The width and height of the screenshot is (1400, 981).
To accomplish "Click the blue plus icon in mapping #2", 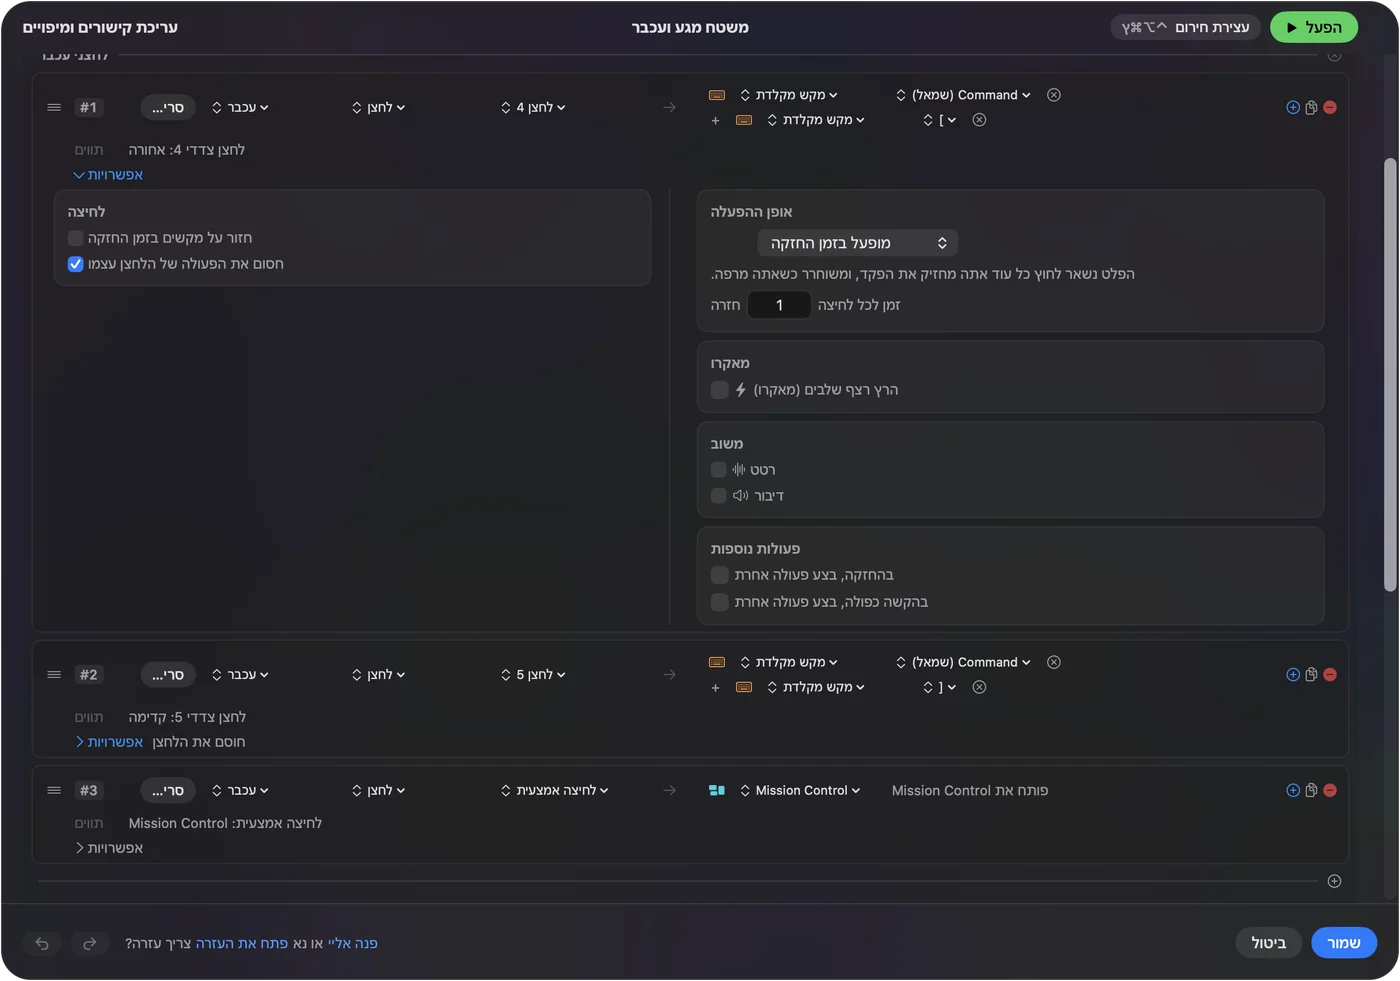I will (x=1293, y=675).
